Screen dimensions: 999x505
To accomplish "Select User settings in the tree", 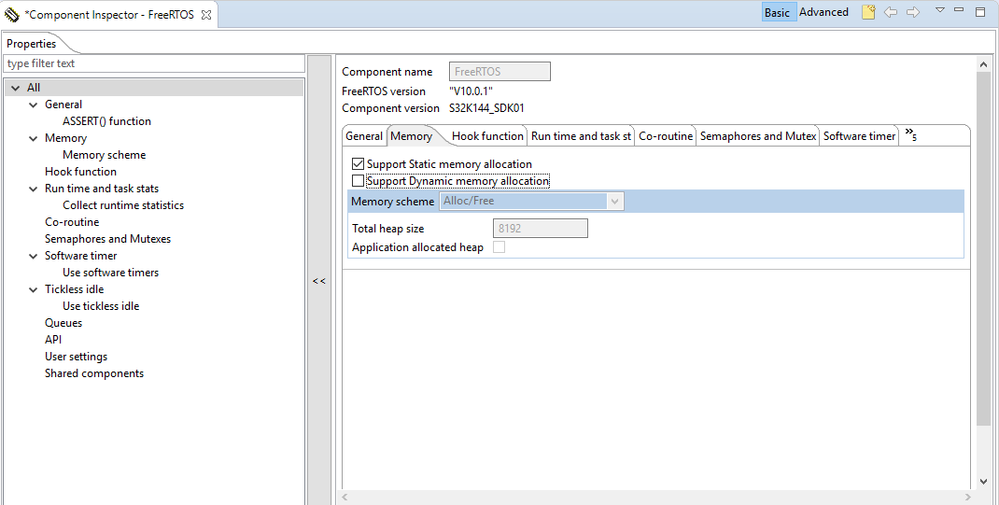I will click(x=76, y=357).
